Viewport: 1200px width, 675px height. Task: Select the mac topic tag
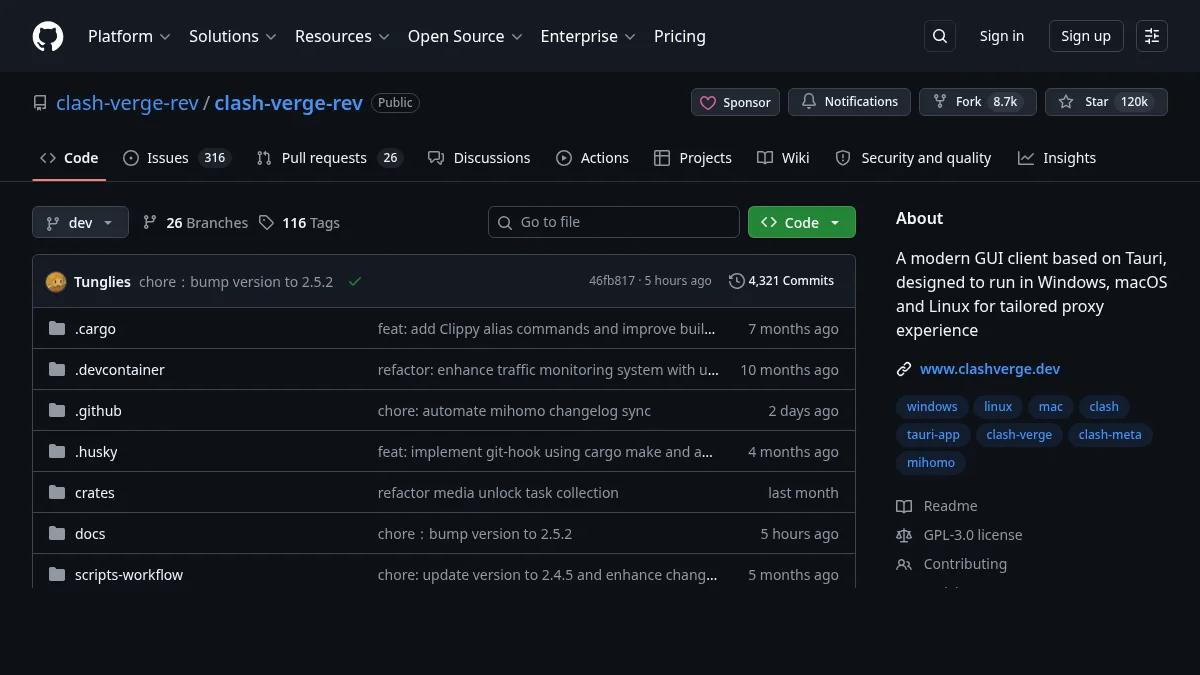(x=1051, y=407)
